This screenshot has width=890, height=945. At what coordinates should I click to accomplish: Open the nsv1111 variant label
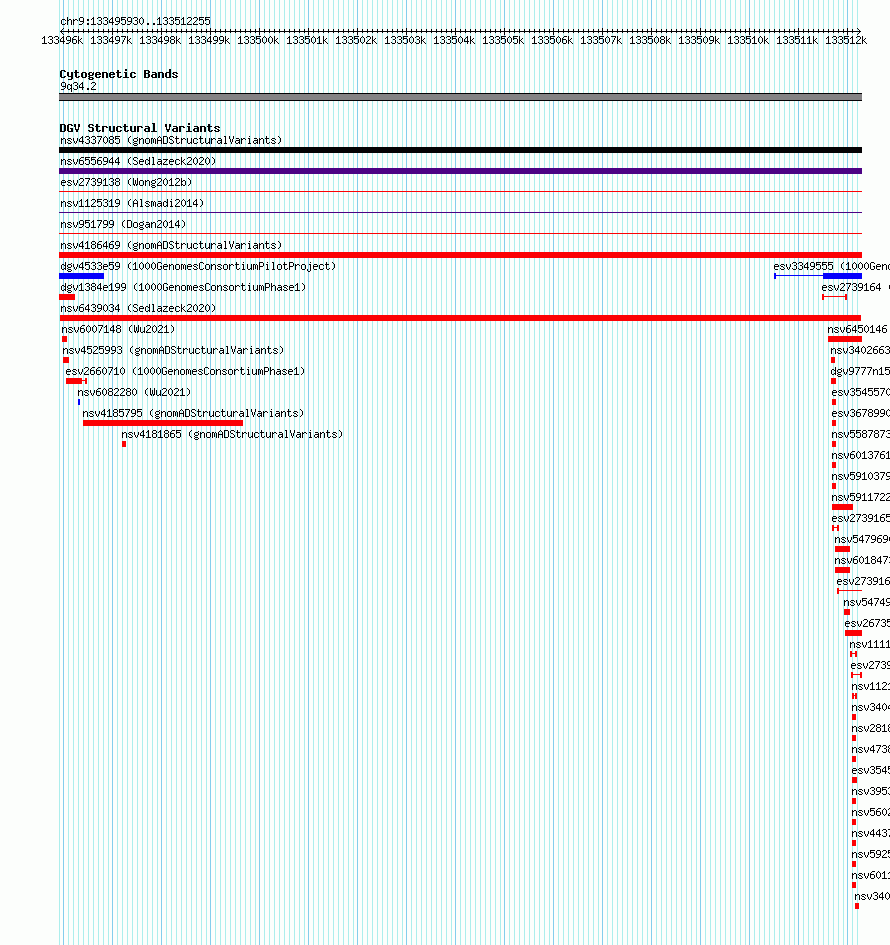click(x=870, y=644)
